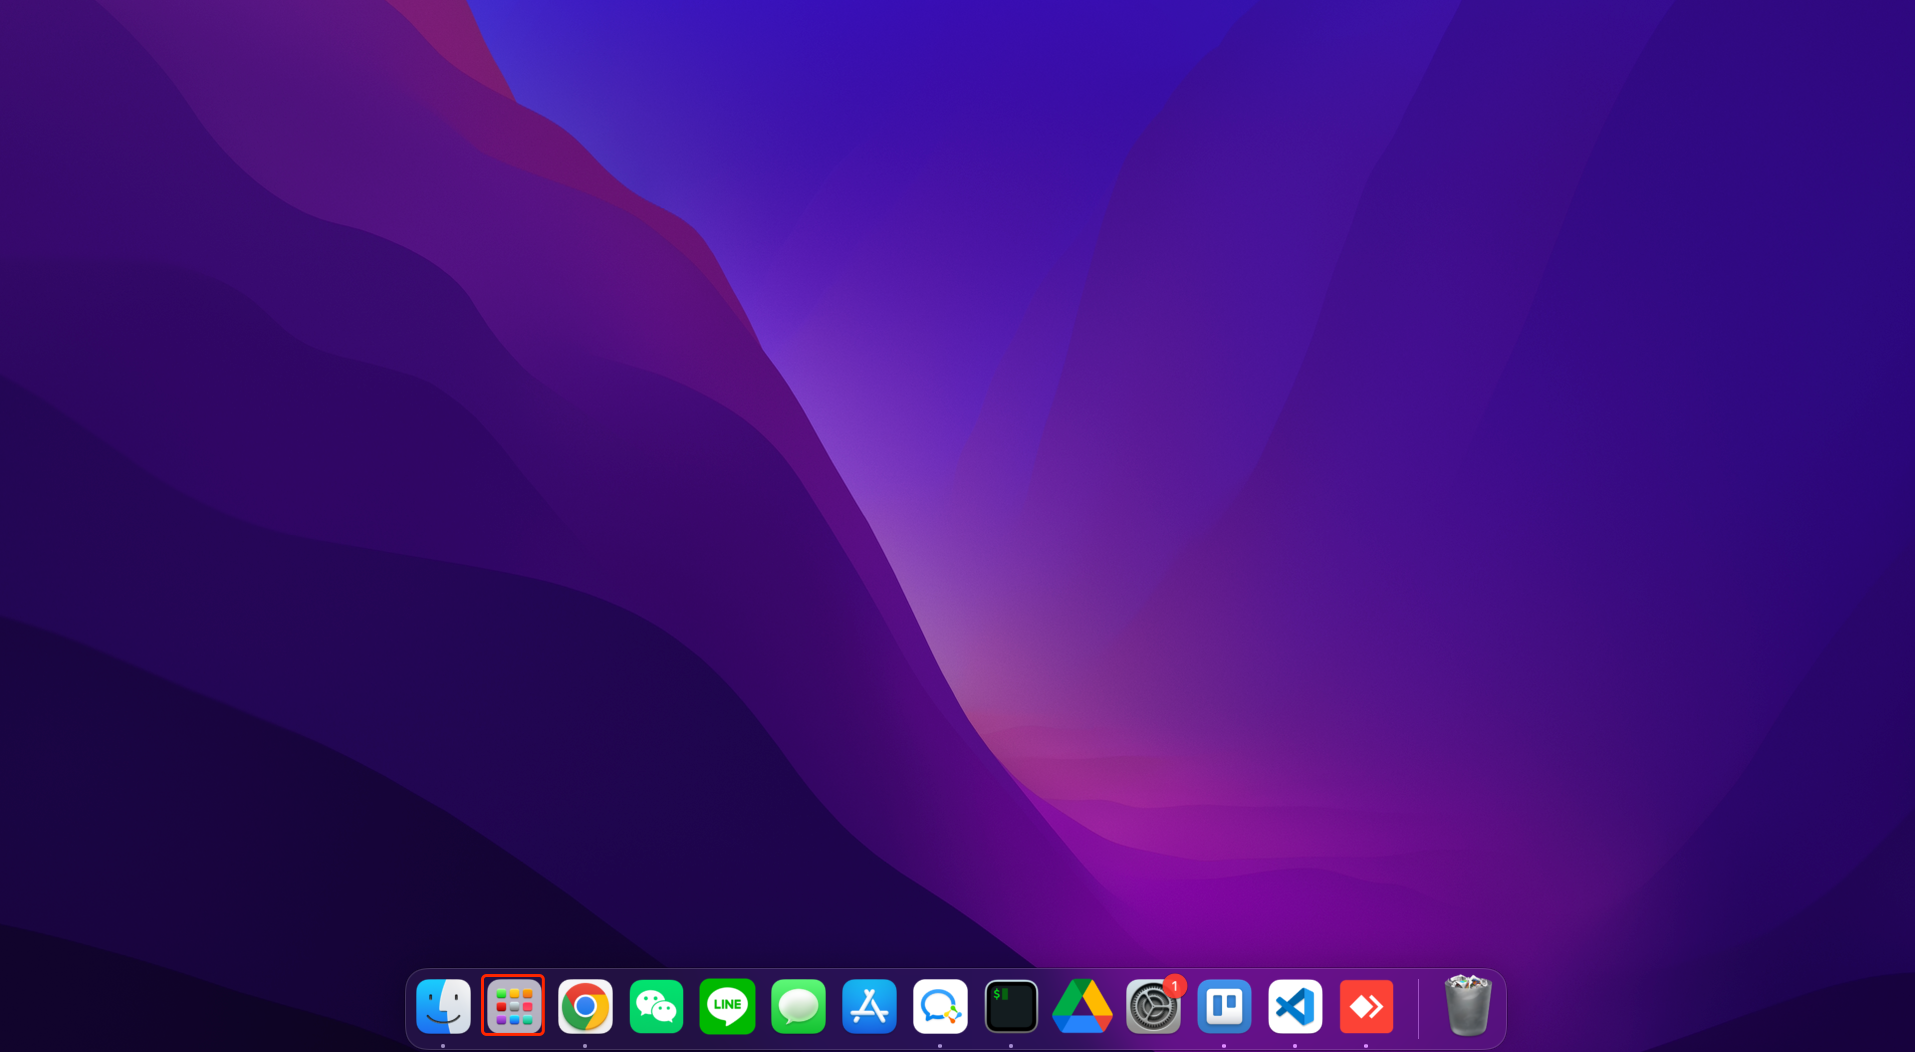This screenshot has height=1052, width=1915.
Task: Open Finder from the dock
Action: point(443,1006)
